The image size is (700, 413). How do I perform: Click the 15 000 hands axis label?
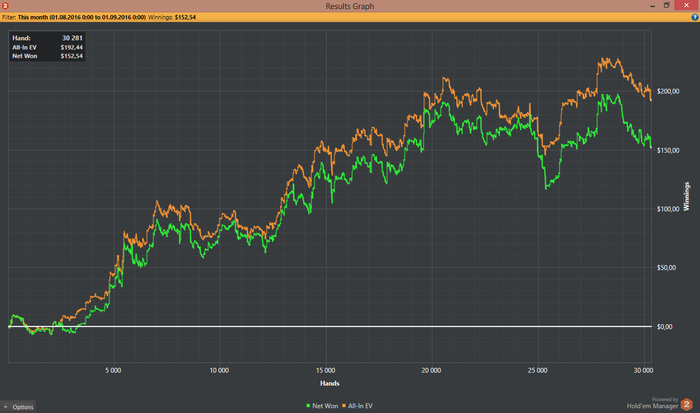point(325,371)
